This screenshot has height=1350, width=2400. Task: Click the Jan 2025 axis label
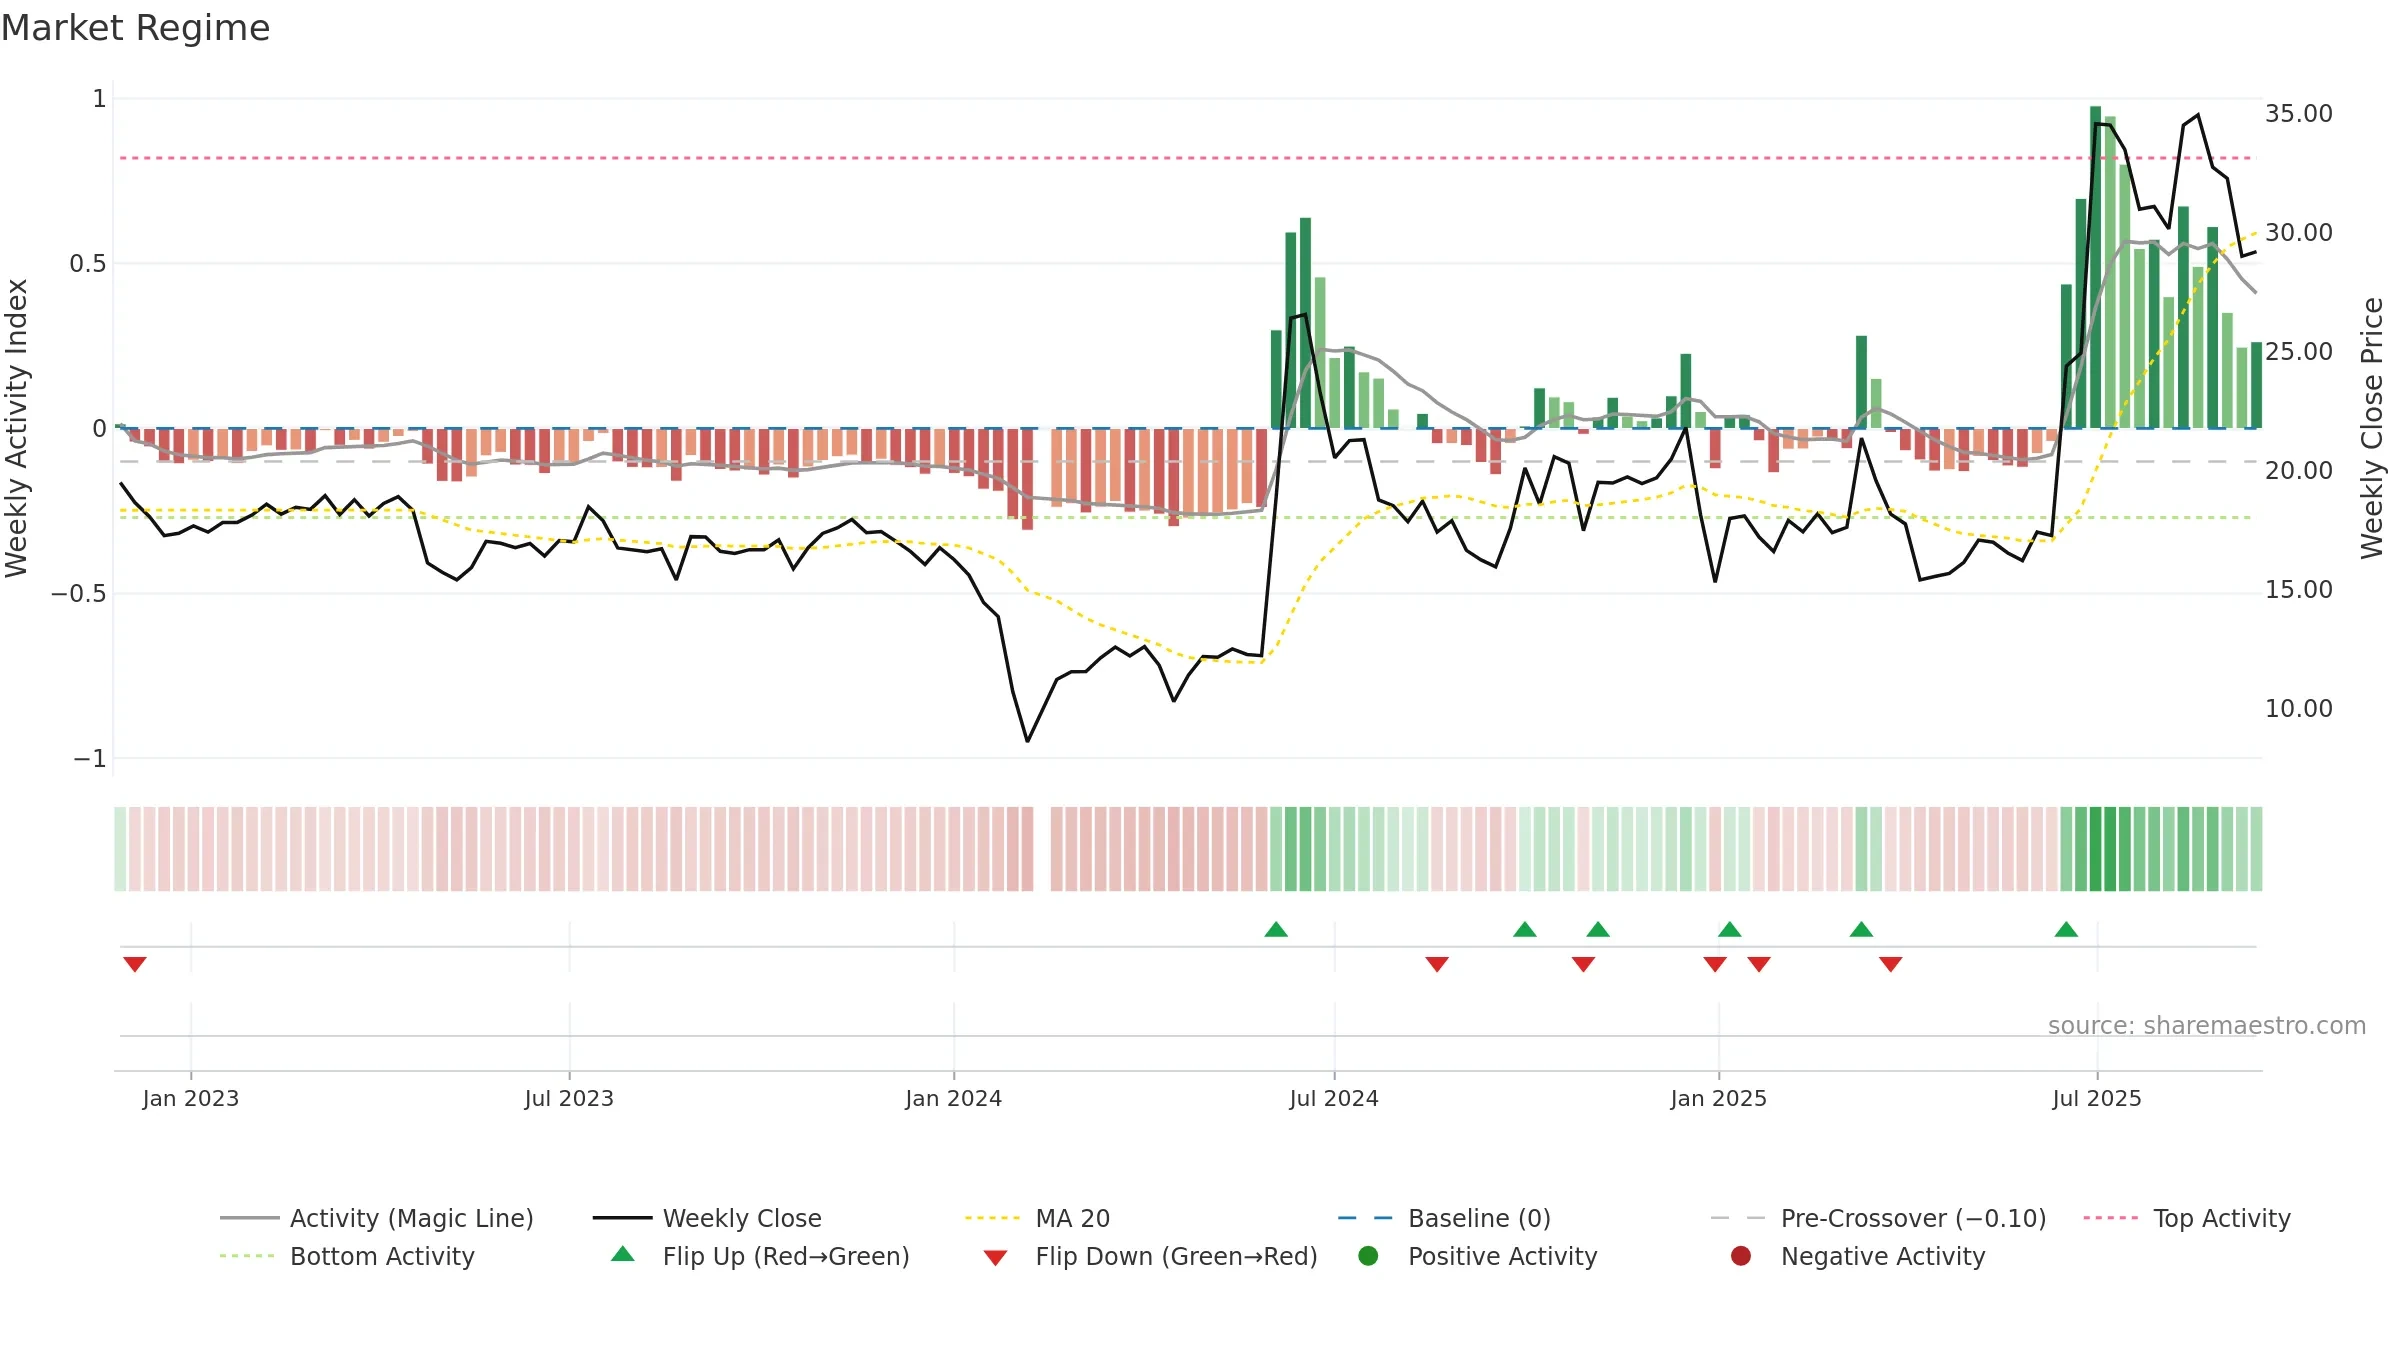click(1718, 1098)
